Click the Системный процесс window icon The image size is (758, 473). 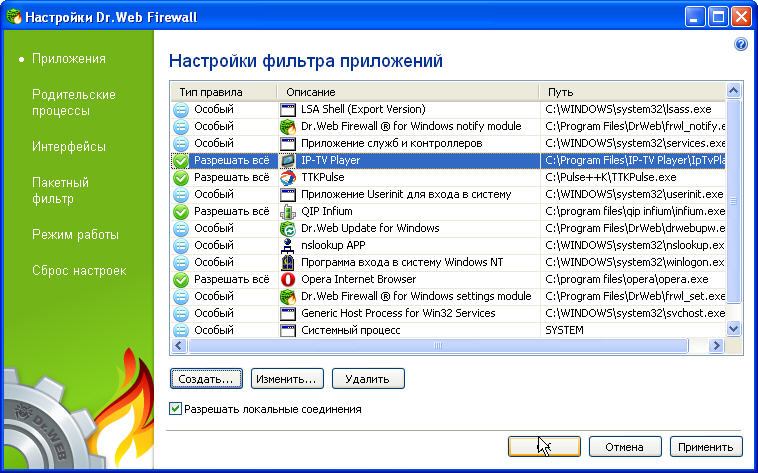tap(288, 330)
